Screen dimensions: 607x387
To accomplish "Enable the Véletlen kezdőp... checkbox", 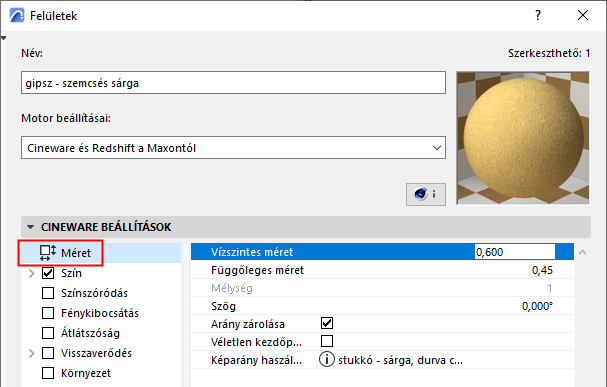I will point(327,341).
